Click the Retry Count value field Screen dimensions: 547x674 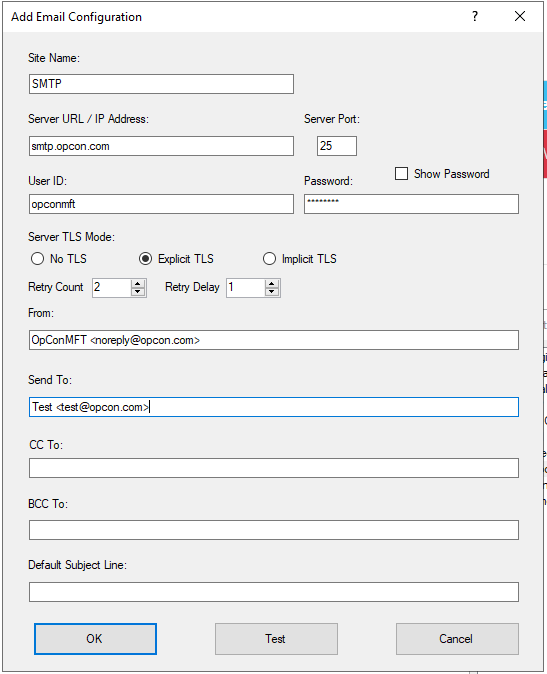click(112, 288)
